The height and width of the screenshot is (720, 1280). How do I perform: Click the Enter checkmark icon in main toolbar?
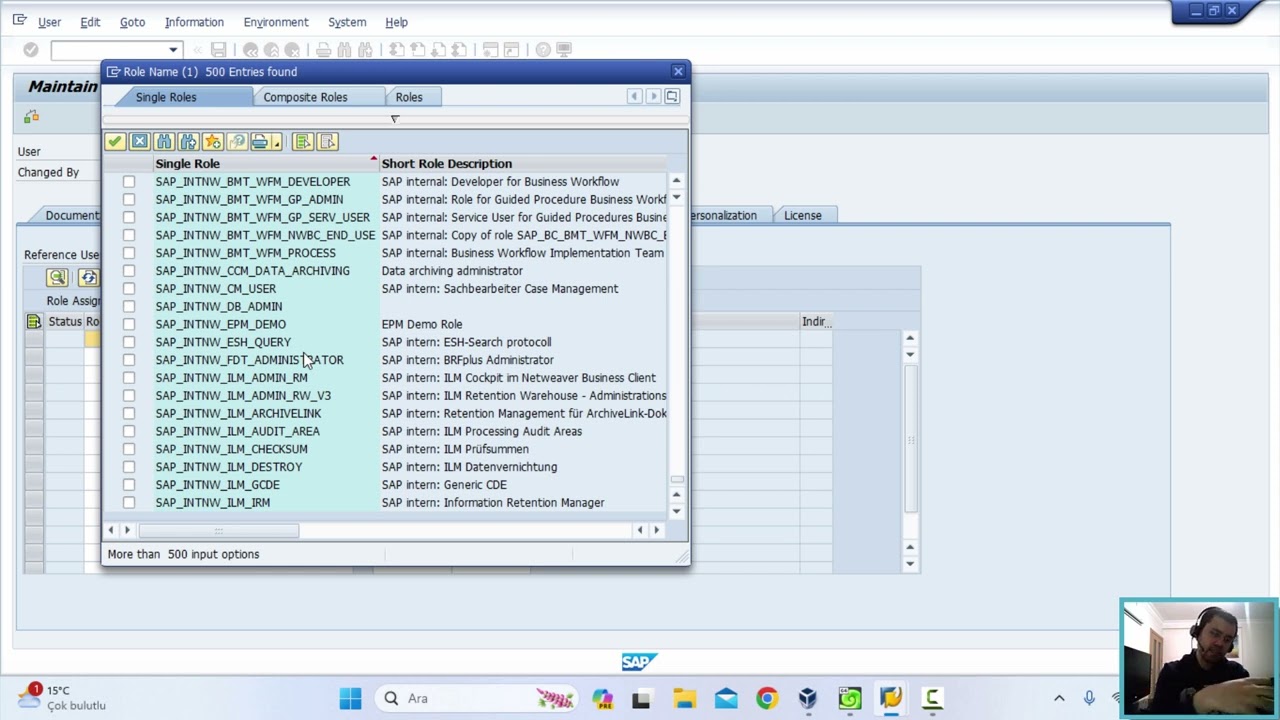coord(31,50)
